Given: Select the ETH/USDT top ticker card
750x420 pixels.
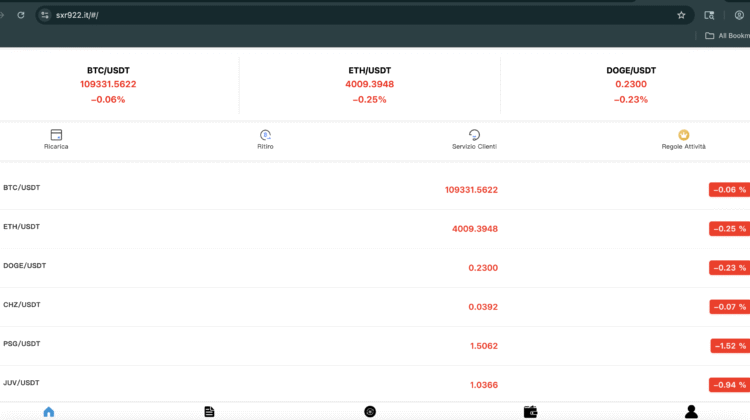Looking at the screenshot, I should point(370,85).
